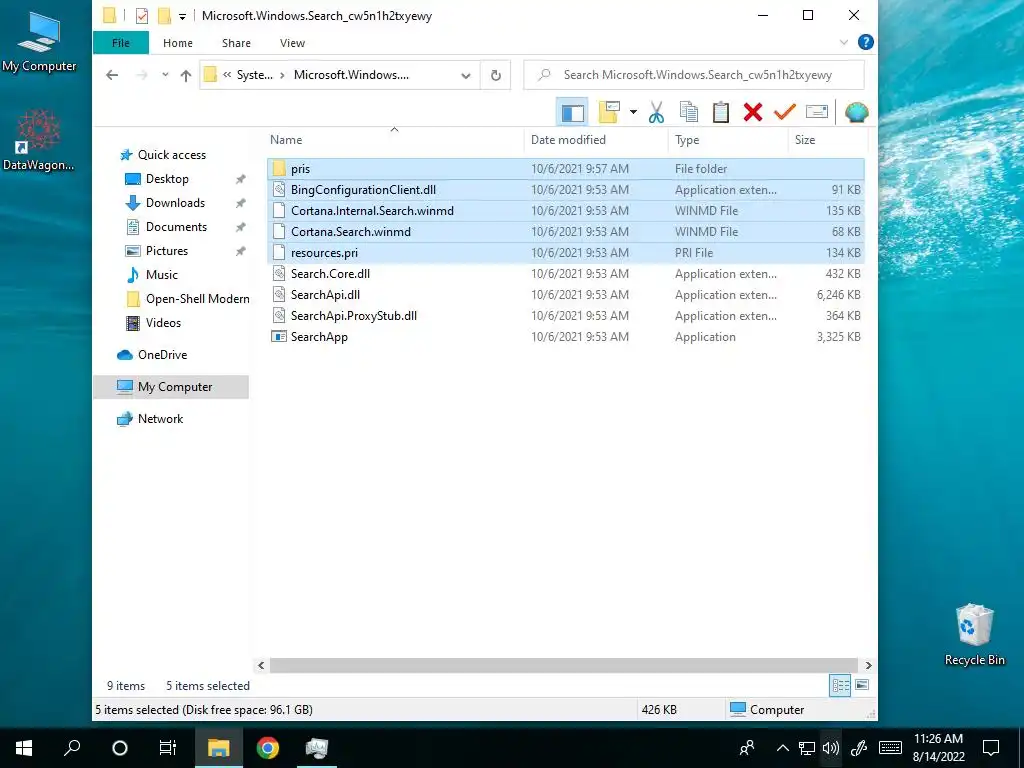Click the email envelope toolbar icon
The image size is (1024, 768).
click(816, 112)
